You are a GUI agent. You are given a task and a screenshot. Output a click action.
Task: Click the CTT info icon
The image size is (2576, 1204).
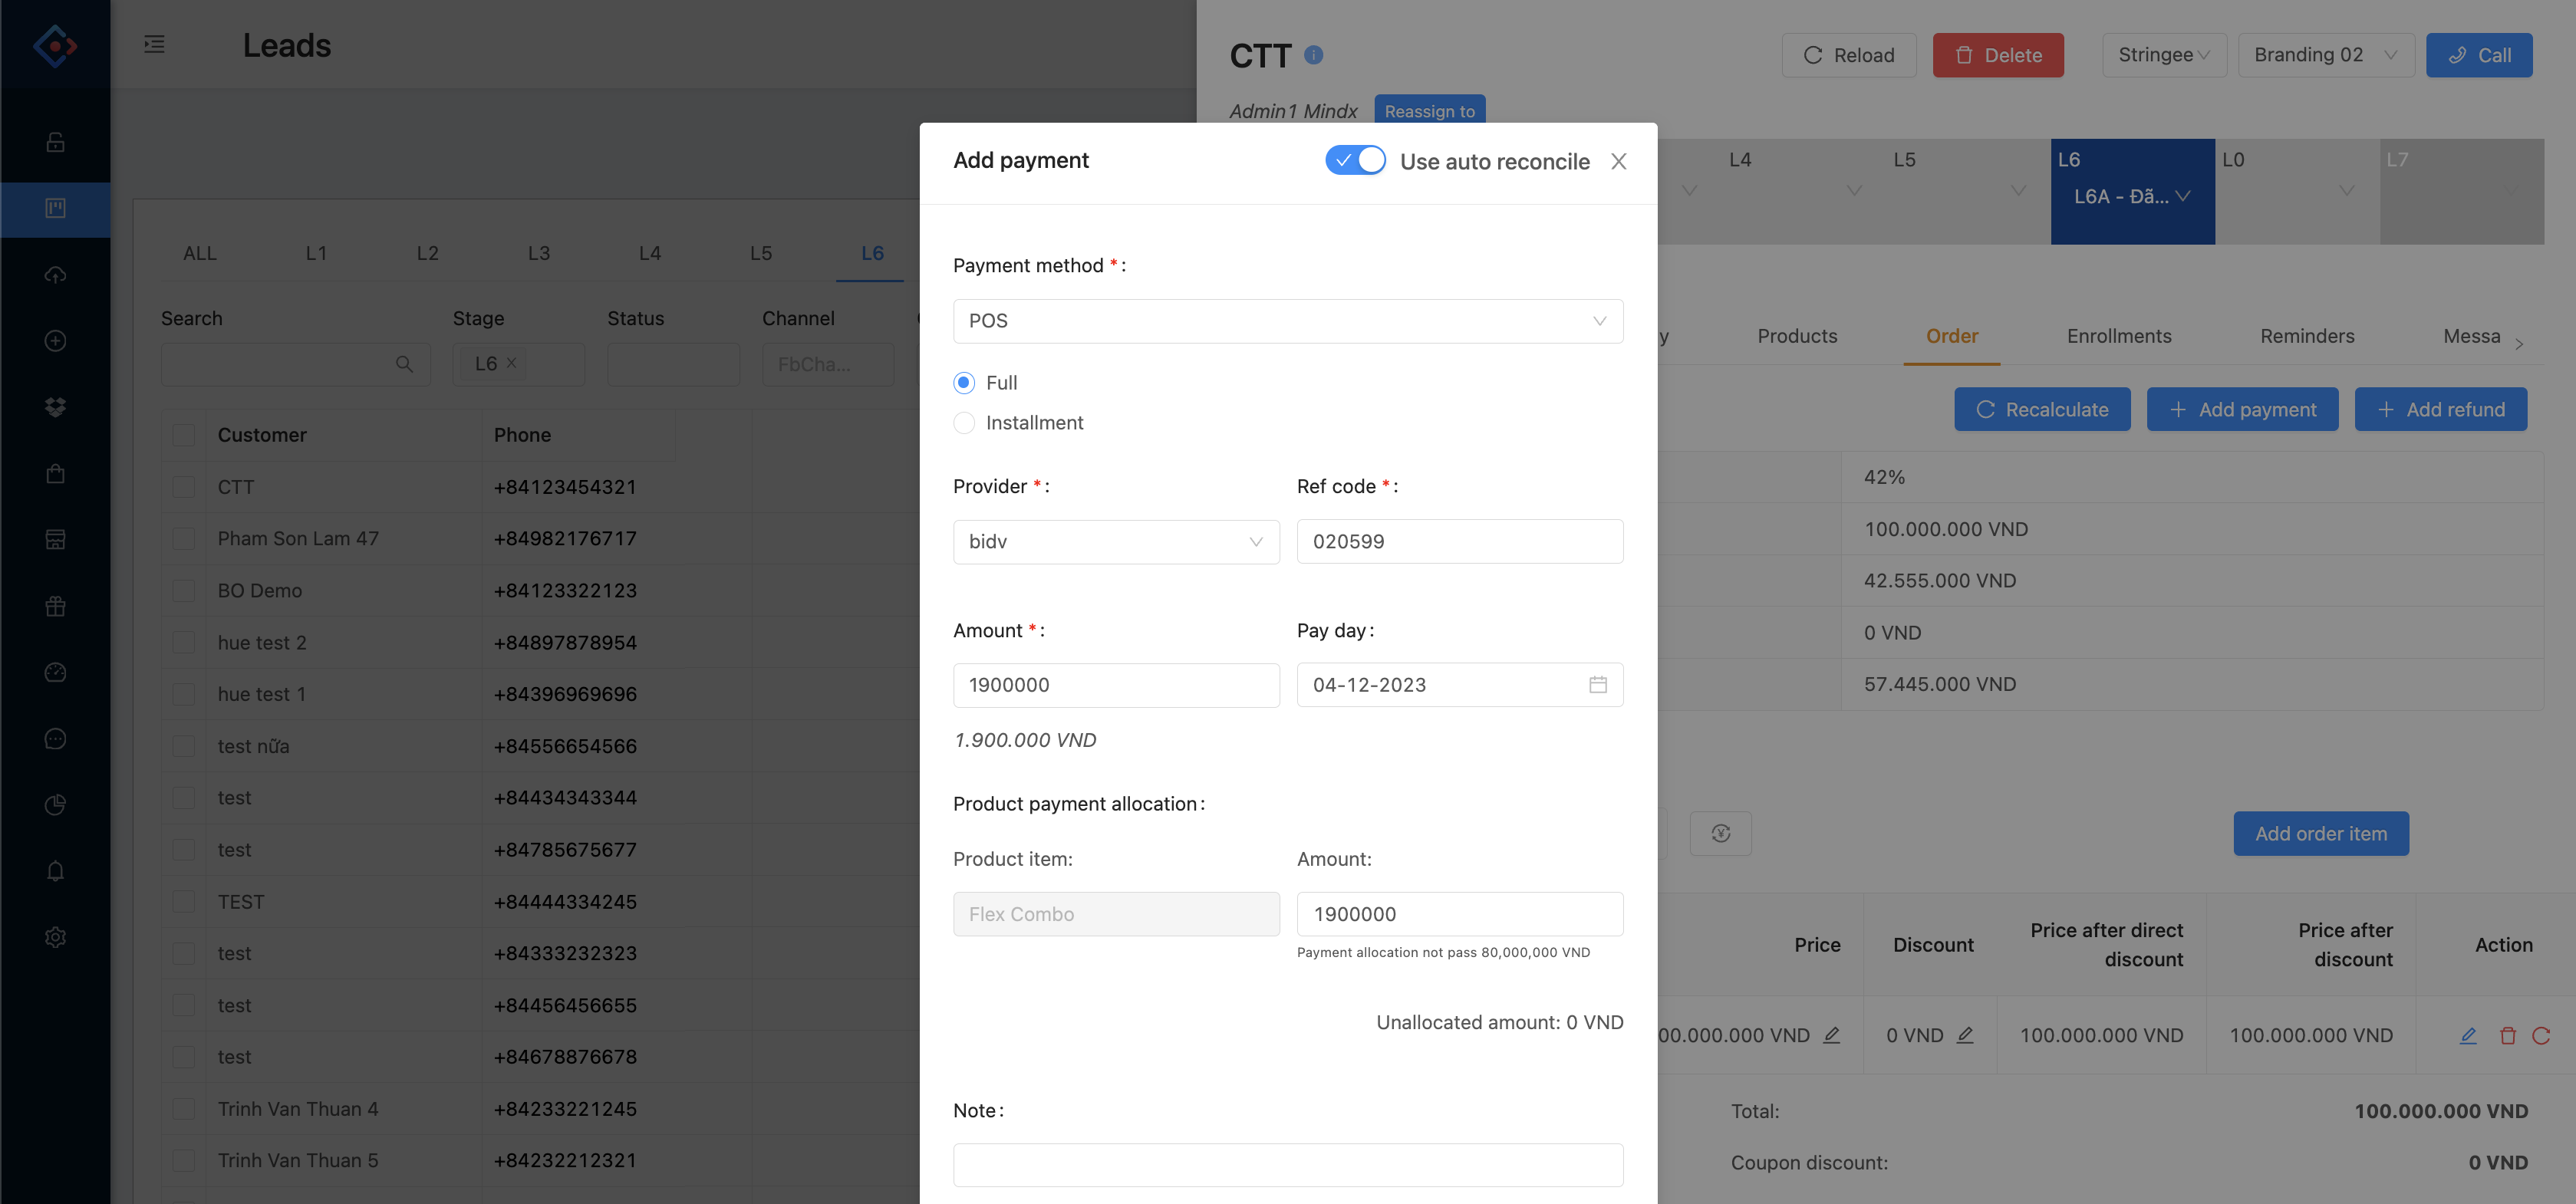coord(1313,55)
